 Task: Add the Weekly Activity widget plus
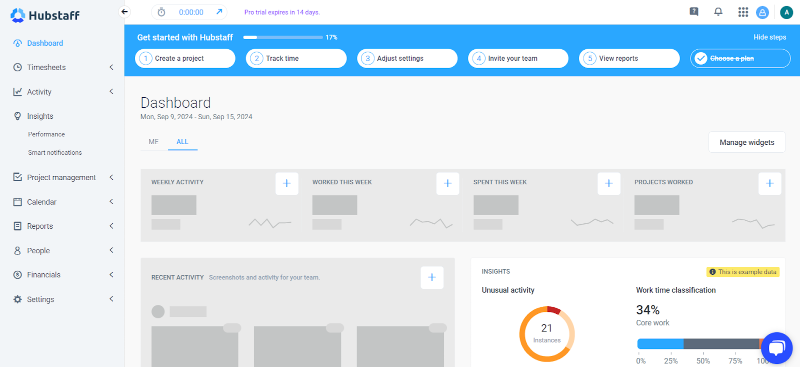[287, 184]
